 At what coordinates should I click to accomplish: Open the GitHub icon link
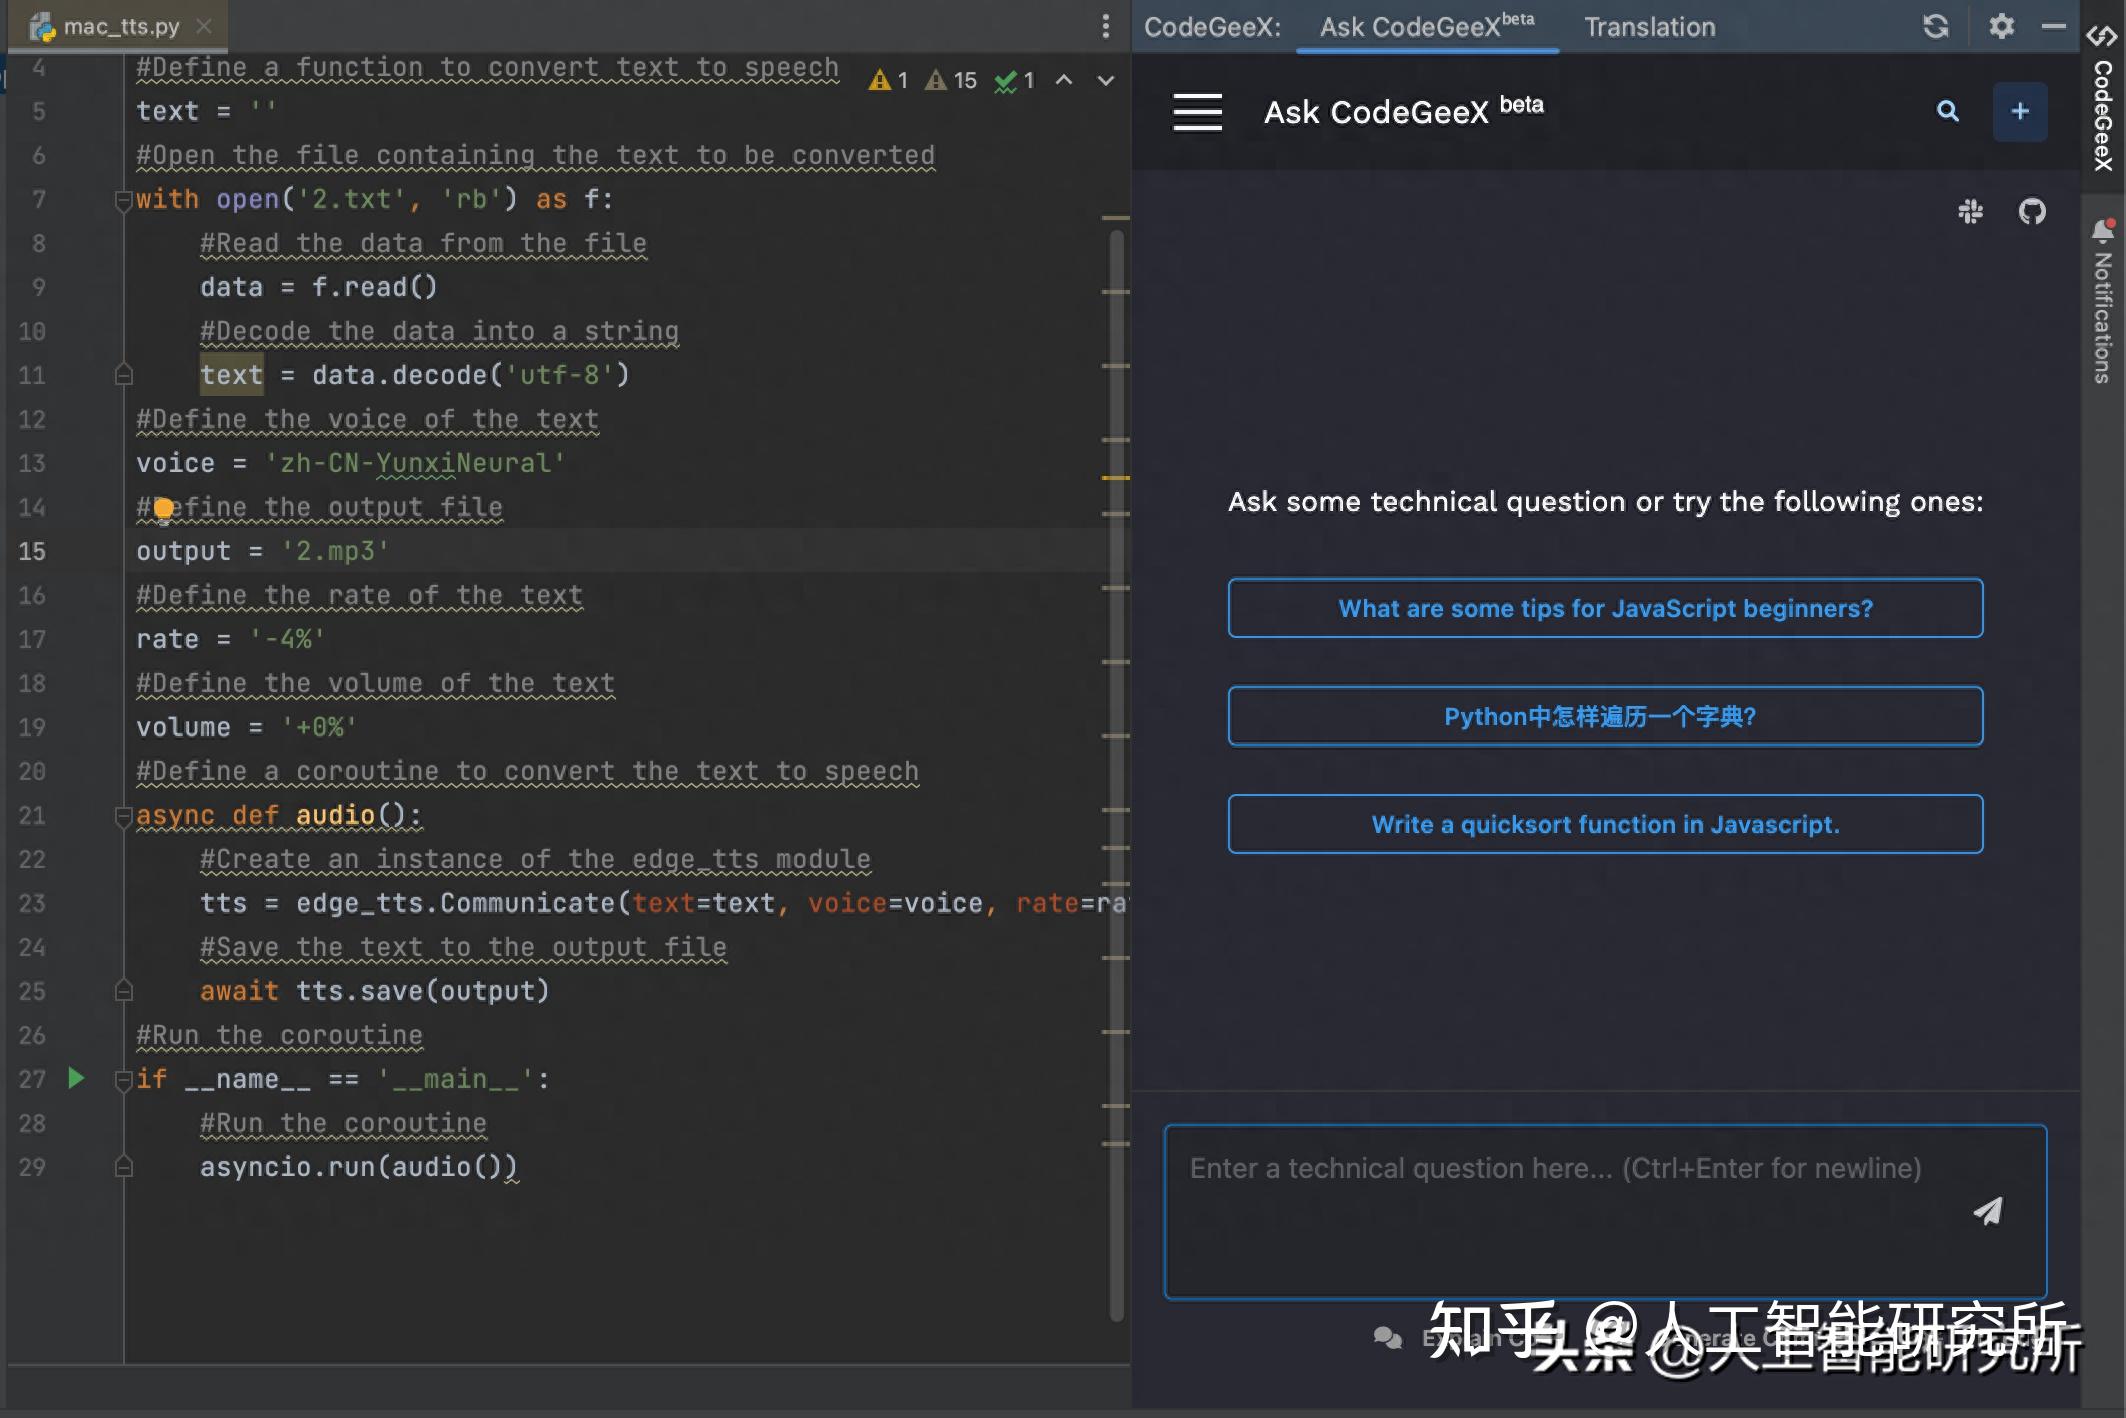tap(2031, 212)
